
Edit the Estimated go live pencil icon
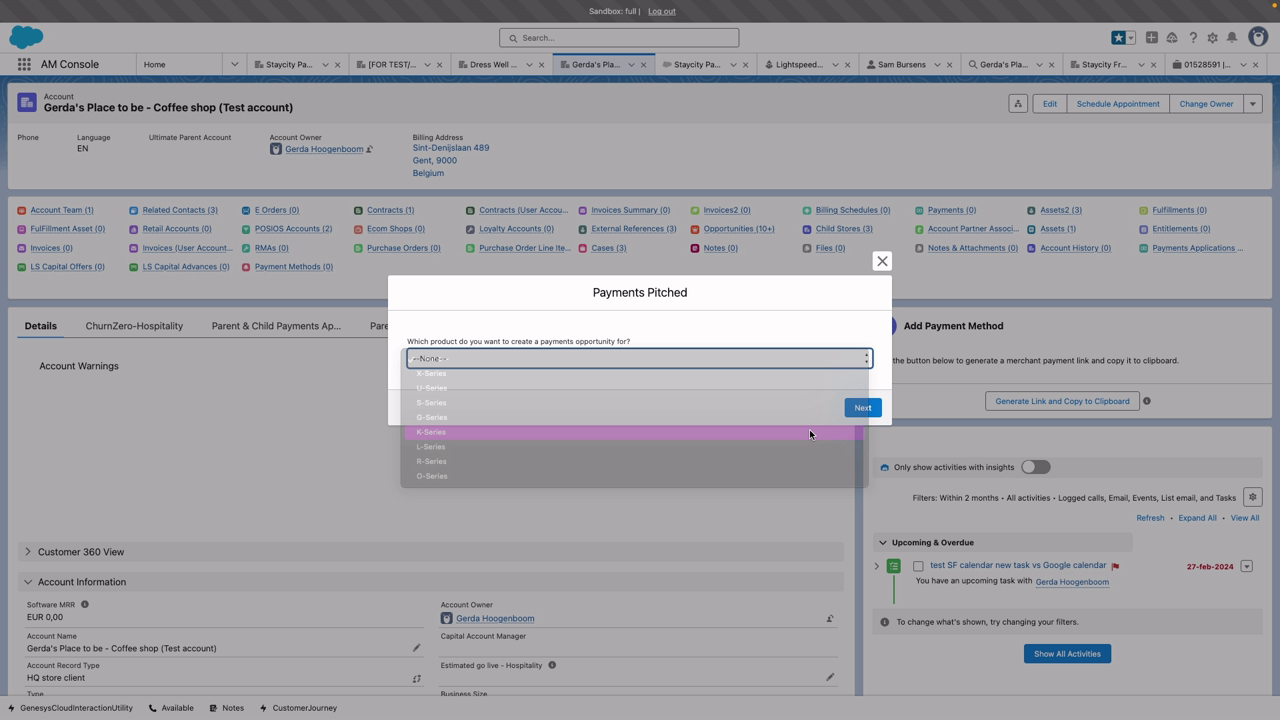pos(830,677)
